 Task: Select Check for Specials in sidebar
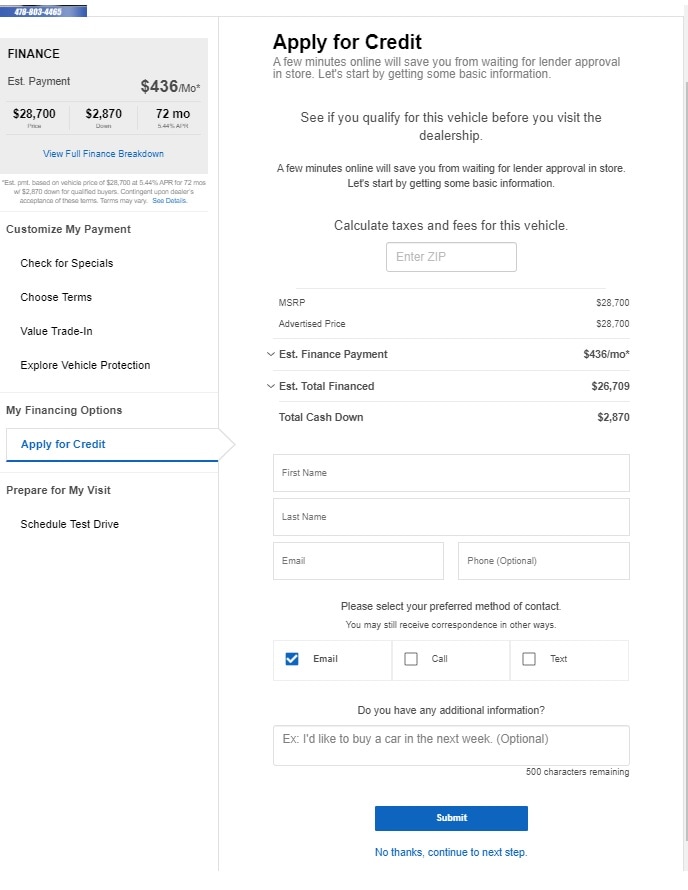coord(67,263)
